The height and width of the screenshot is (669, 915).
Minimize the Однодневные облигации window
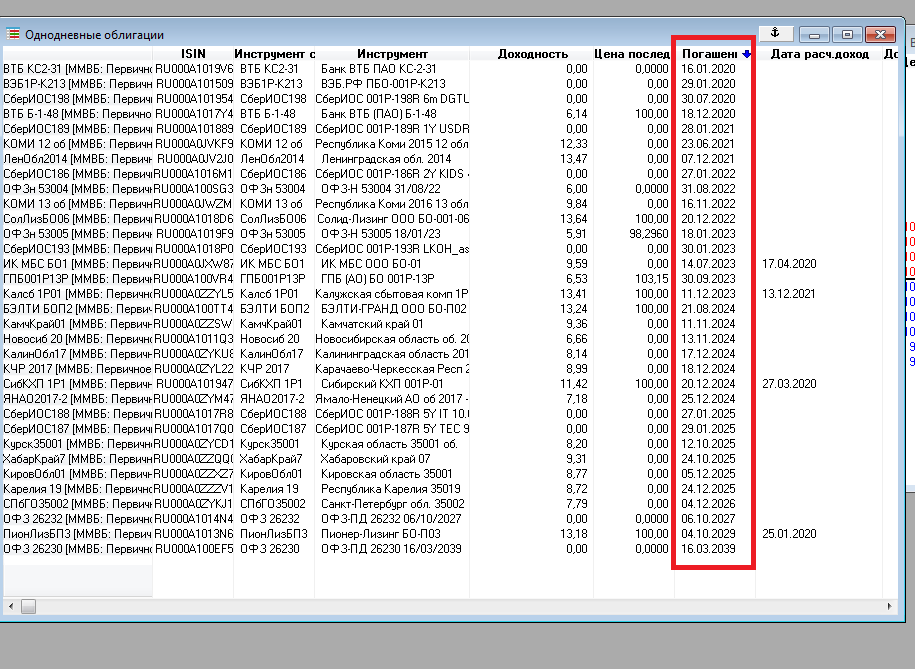815,34
